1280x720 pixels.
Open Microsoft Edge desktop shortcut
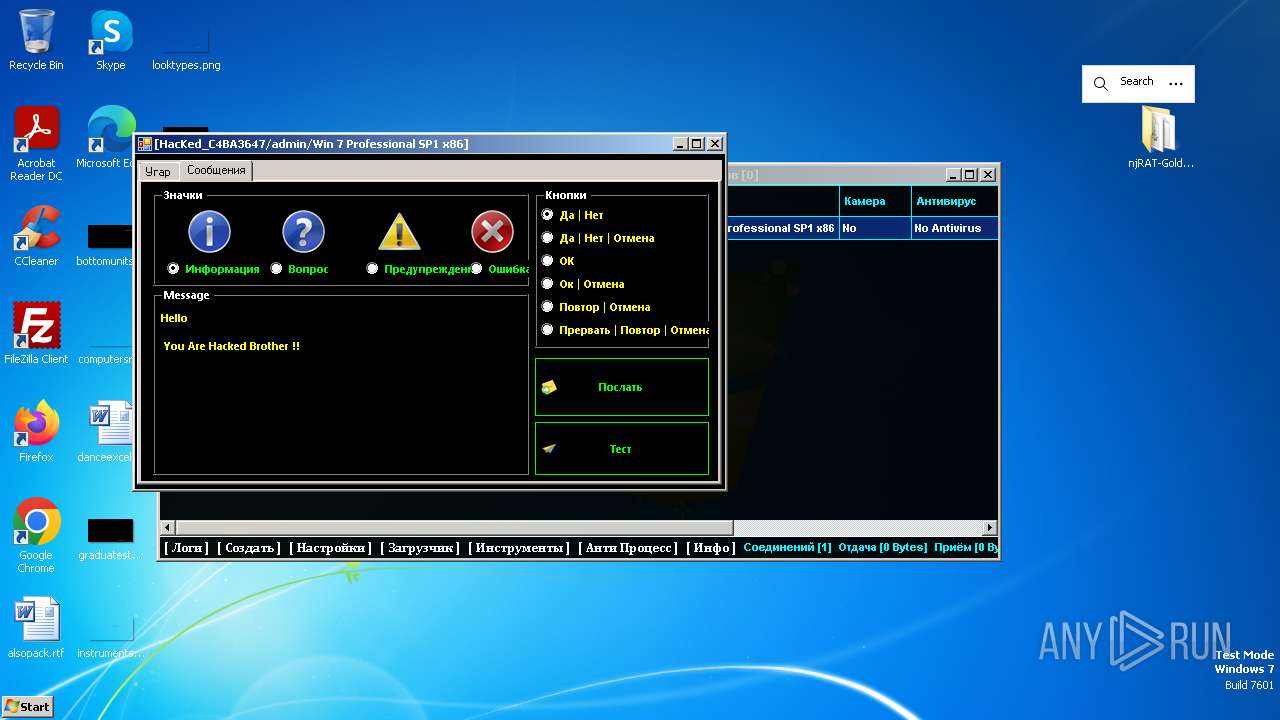pyautogui.click(x=108, y=138)
